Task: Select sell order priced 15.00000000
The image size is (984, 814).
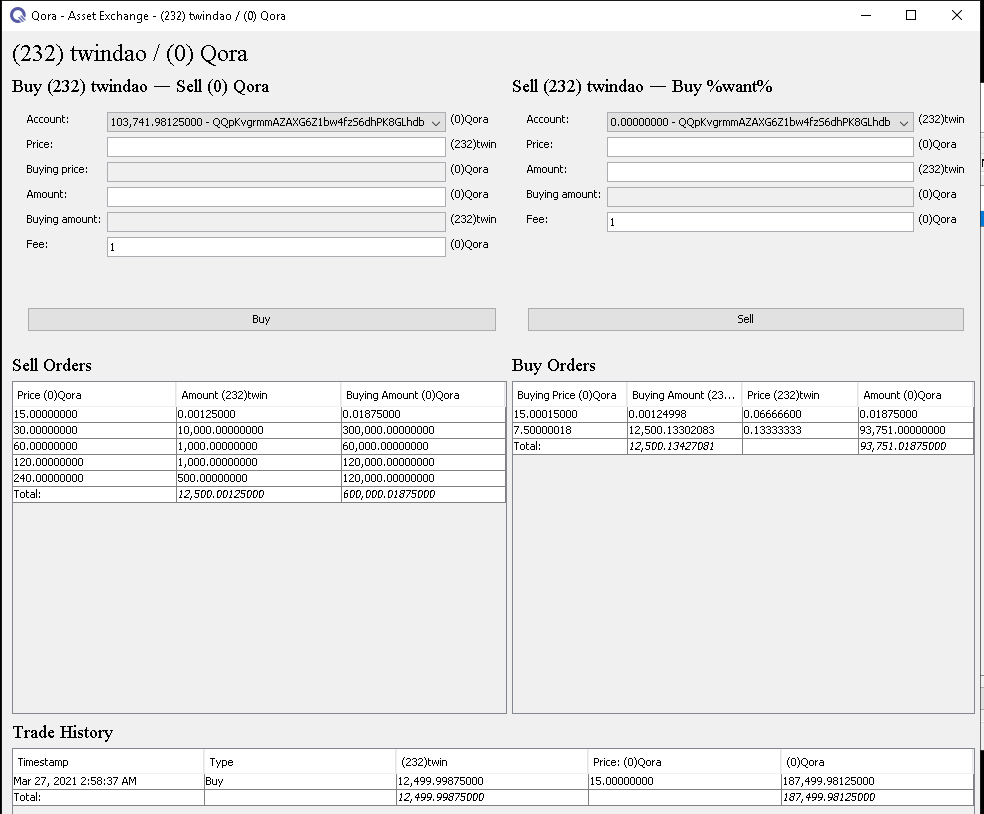Action: coord(259,414)
